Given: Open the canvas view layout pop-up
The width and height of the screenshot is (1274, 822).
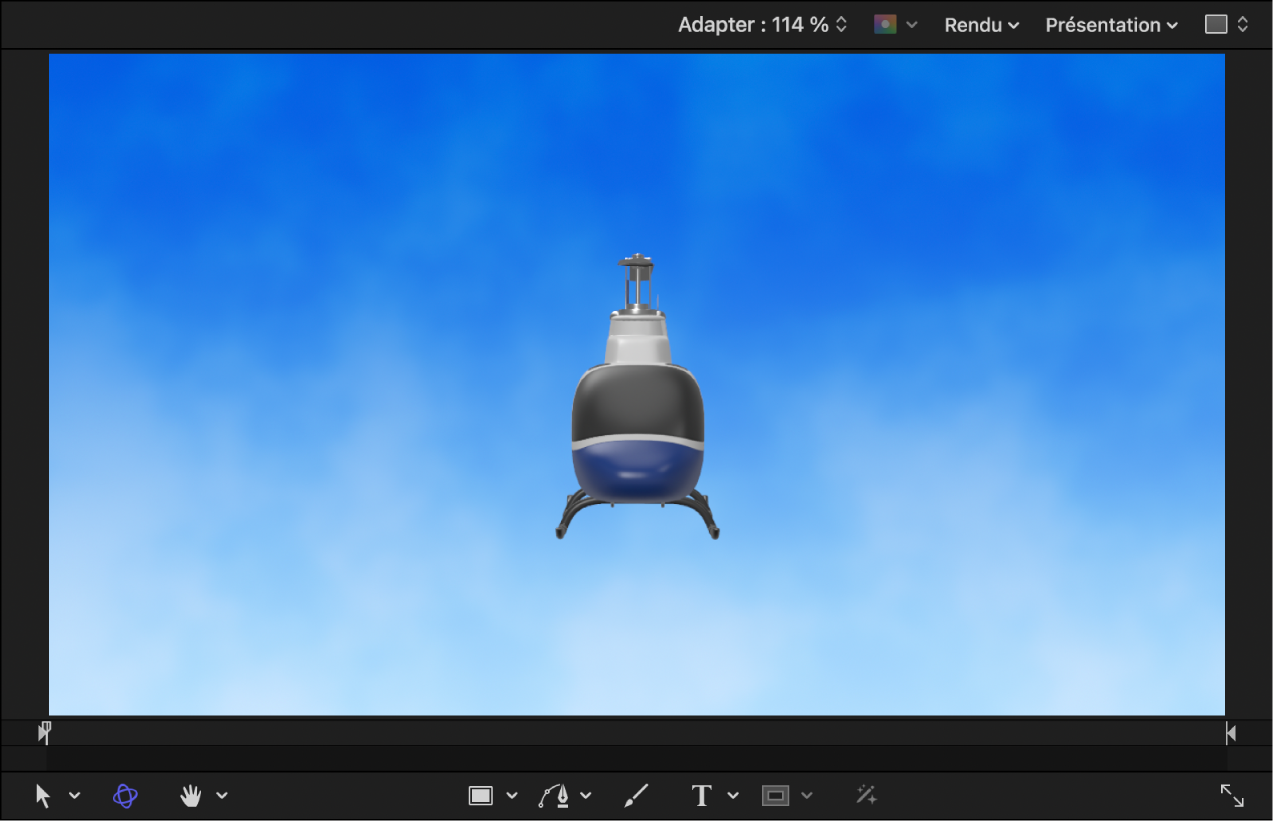Looking at the screenshot, I should tap(1227, 25).
